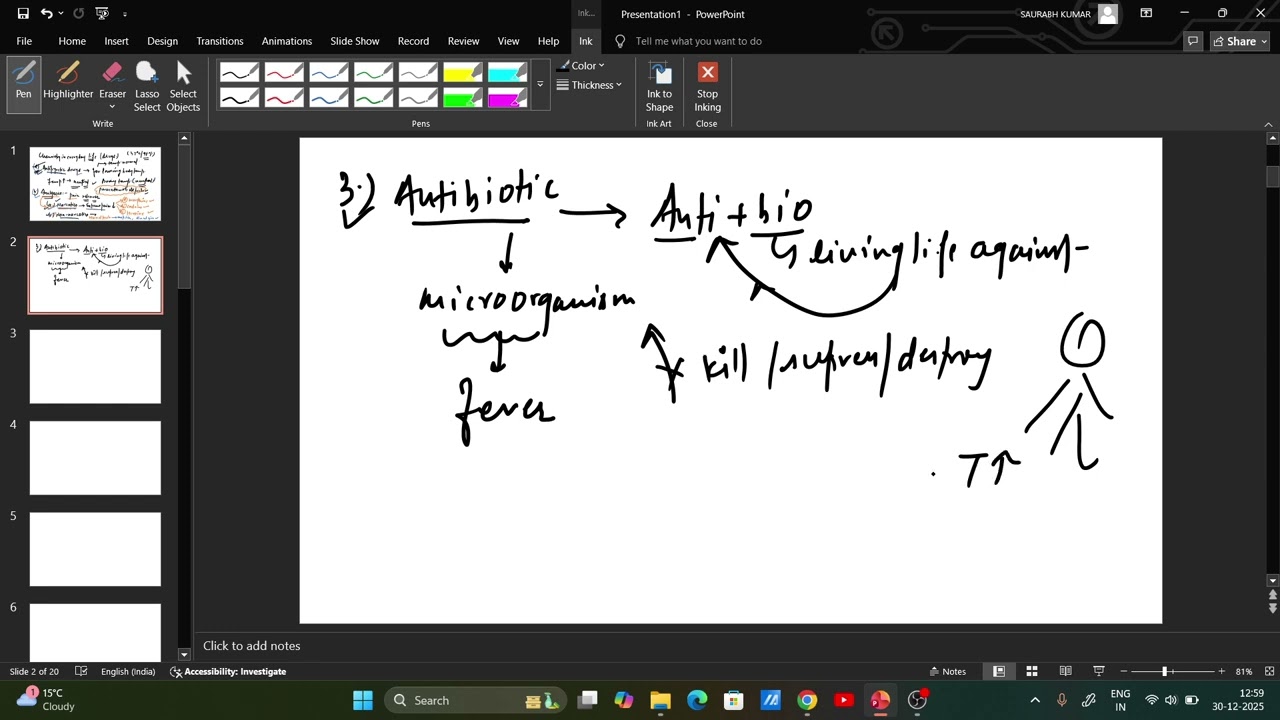Open the File menu
The image size is (1280, 720).
click(24, 41)
